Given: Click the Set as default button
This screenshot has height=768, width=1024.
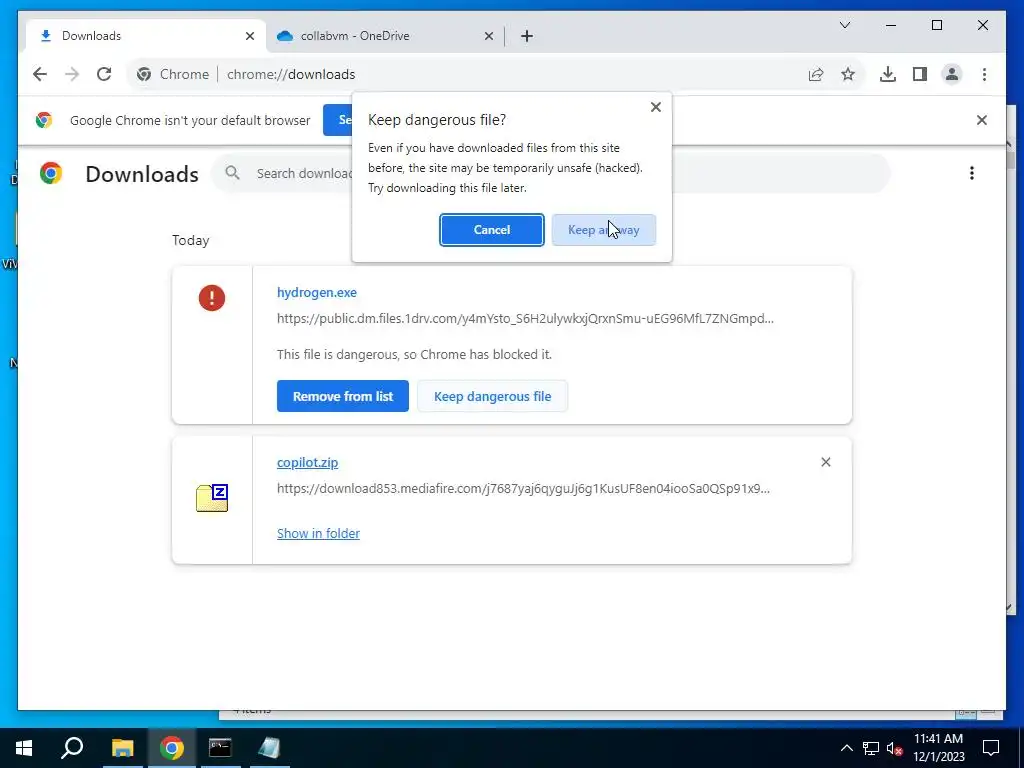Looking at the screenshot, I should click(338, 120).
